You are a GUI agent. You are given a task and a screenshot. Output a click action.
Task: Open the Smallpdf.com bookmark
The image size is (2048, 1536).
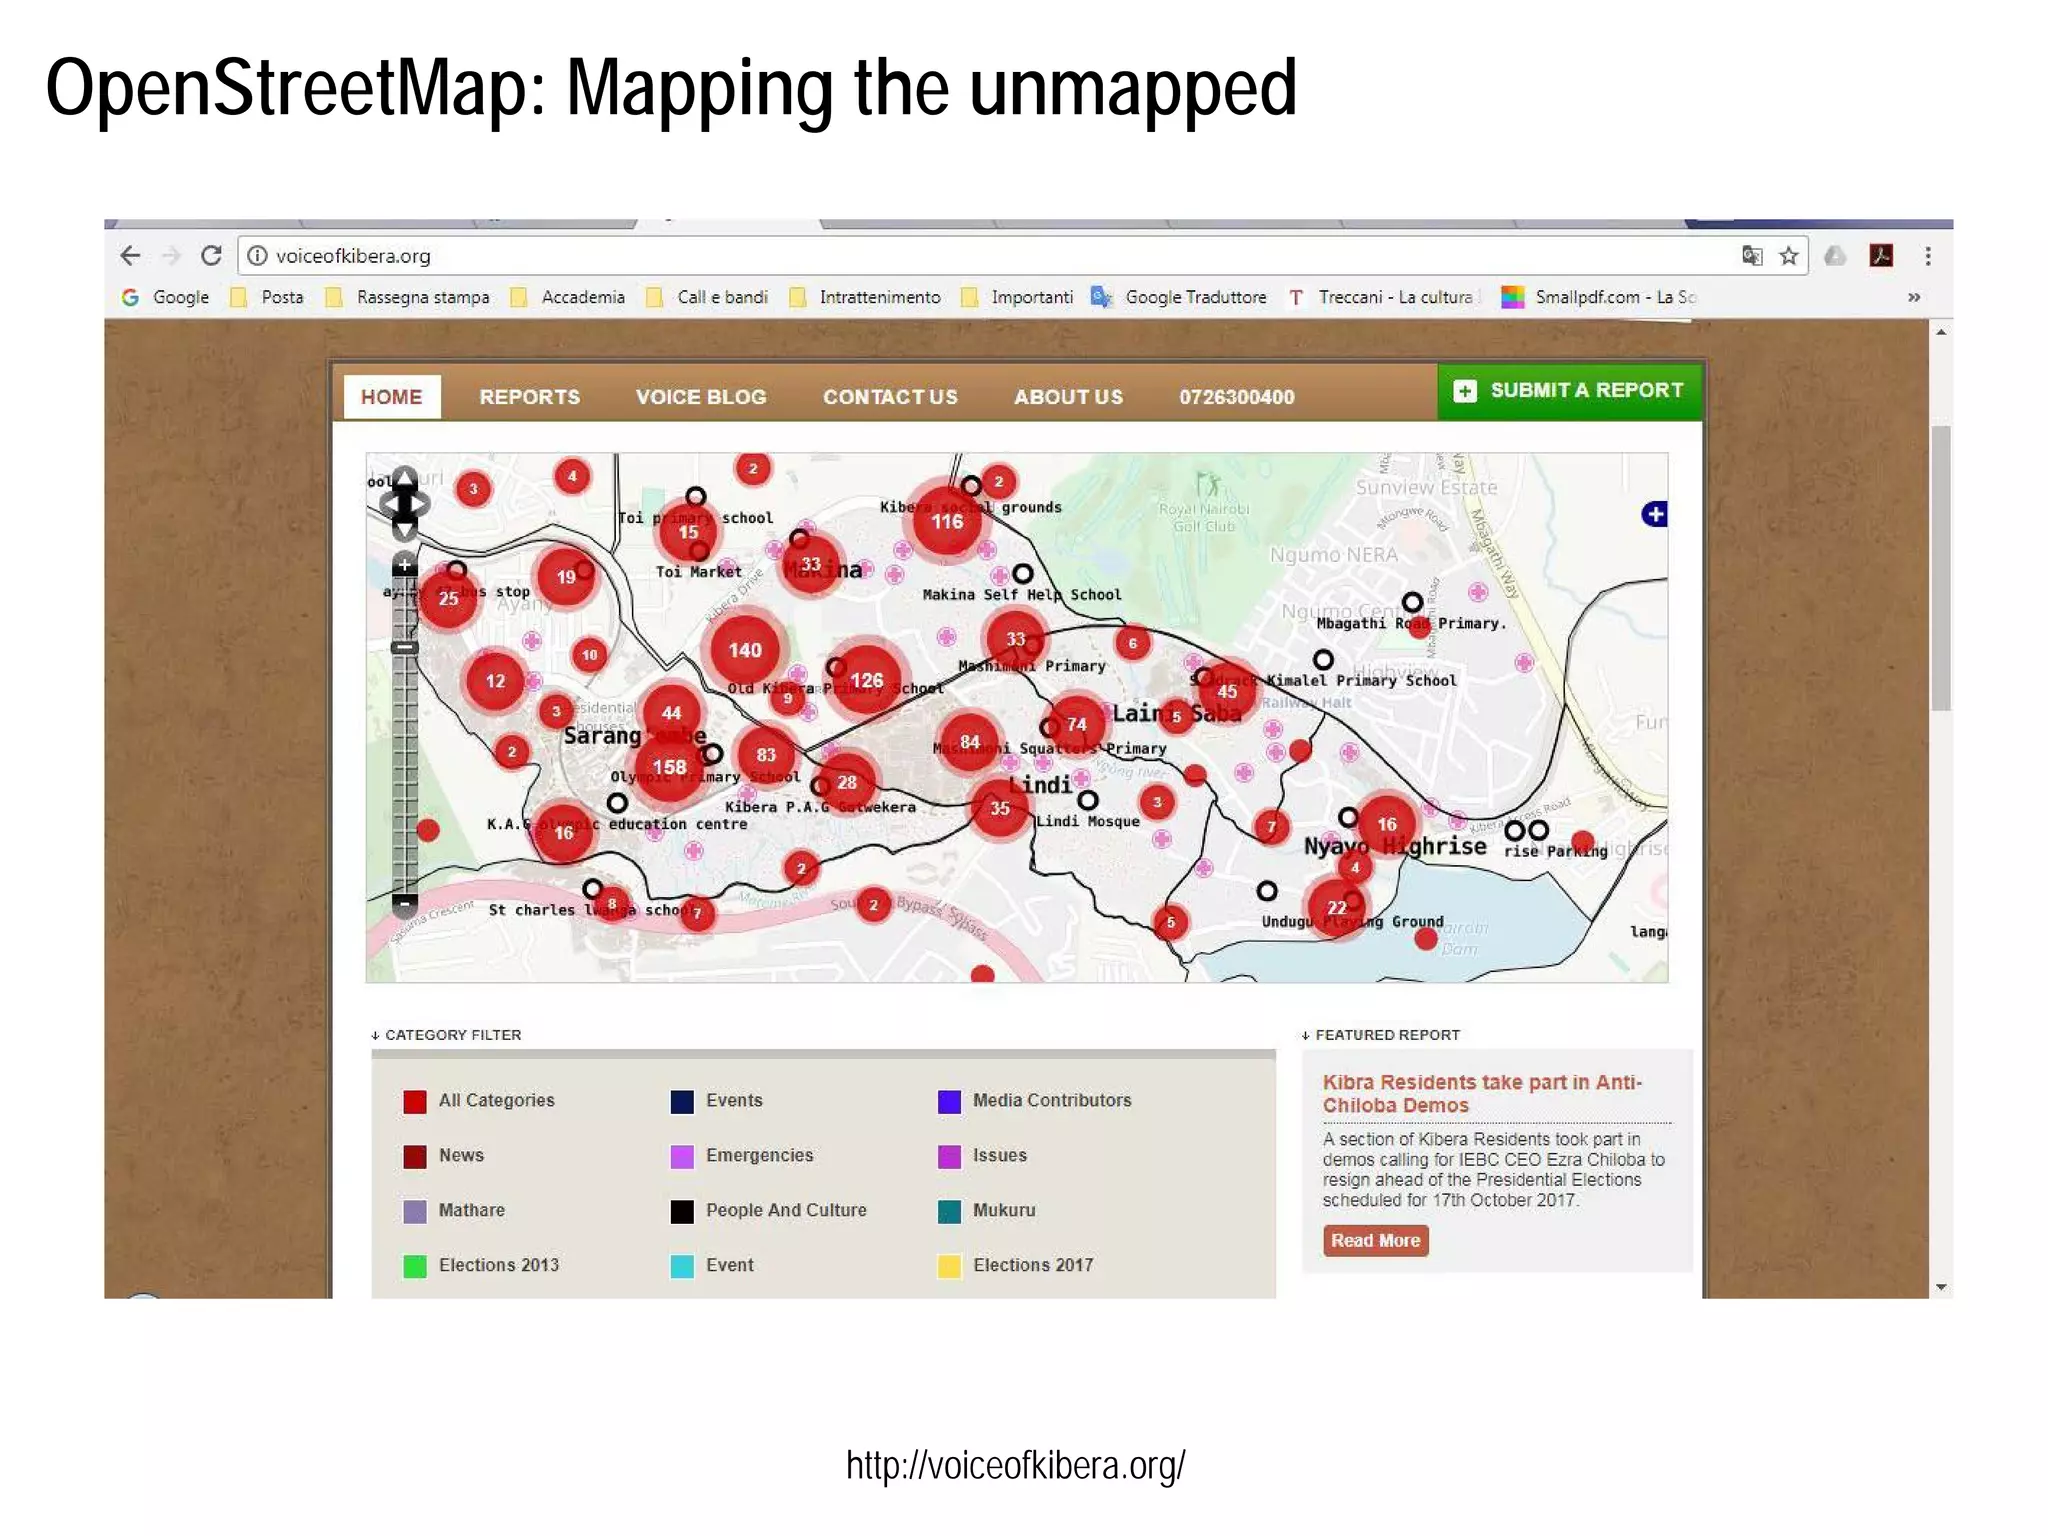click(1599, 297)
